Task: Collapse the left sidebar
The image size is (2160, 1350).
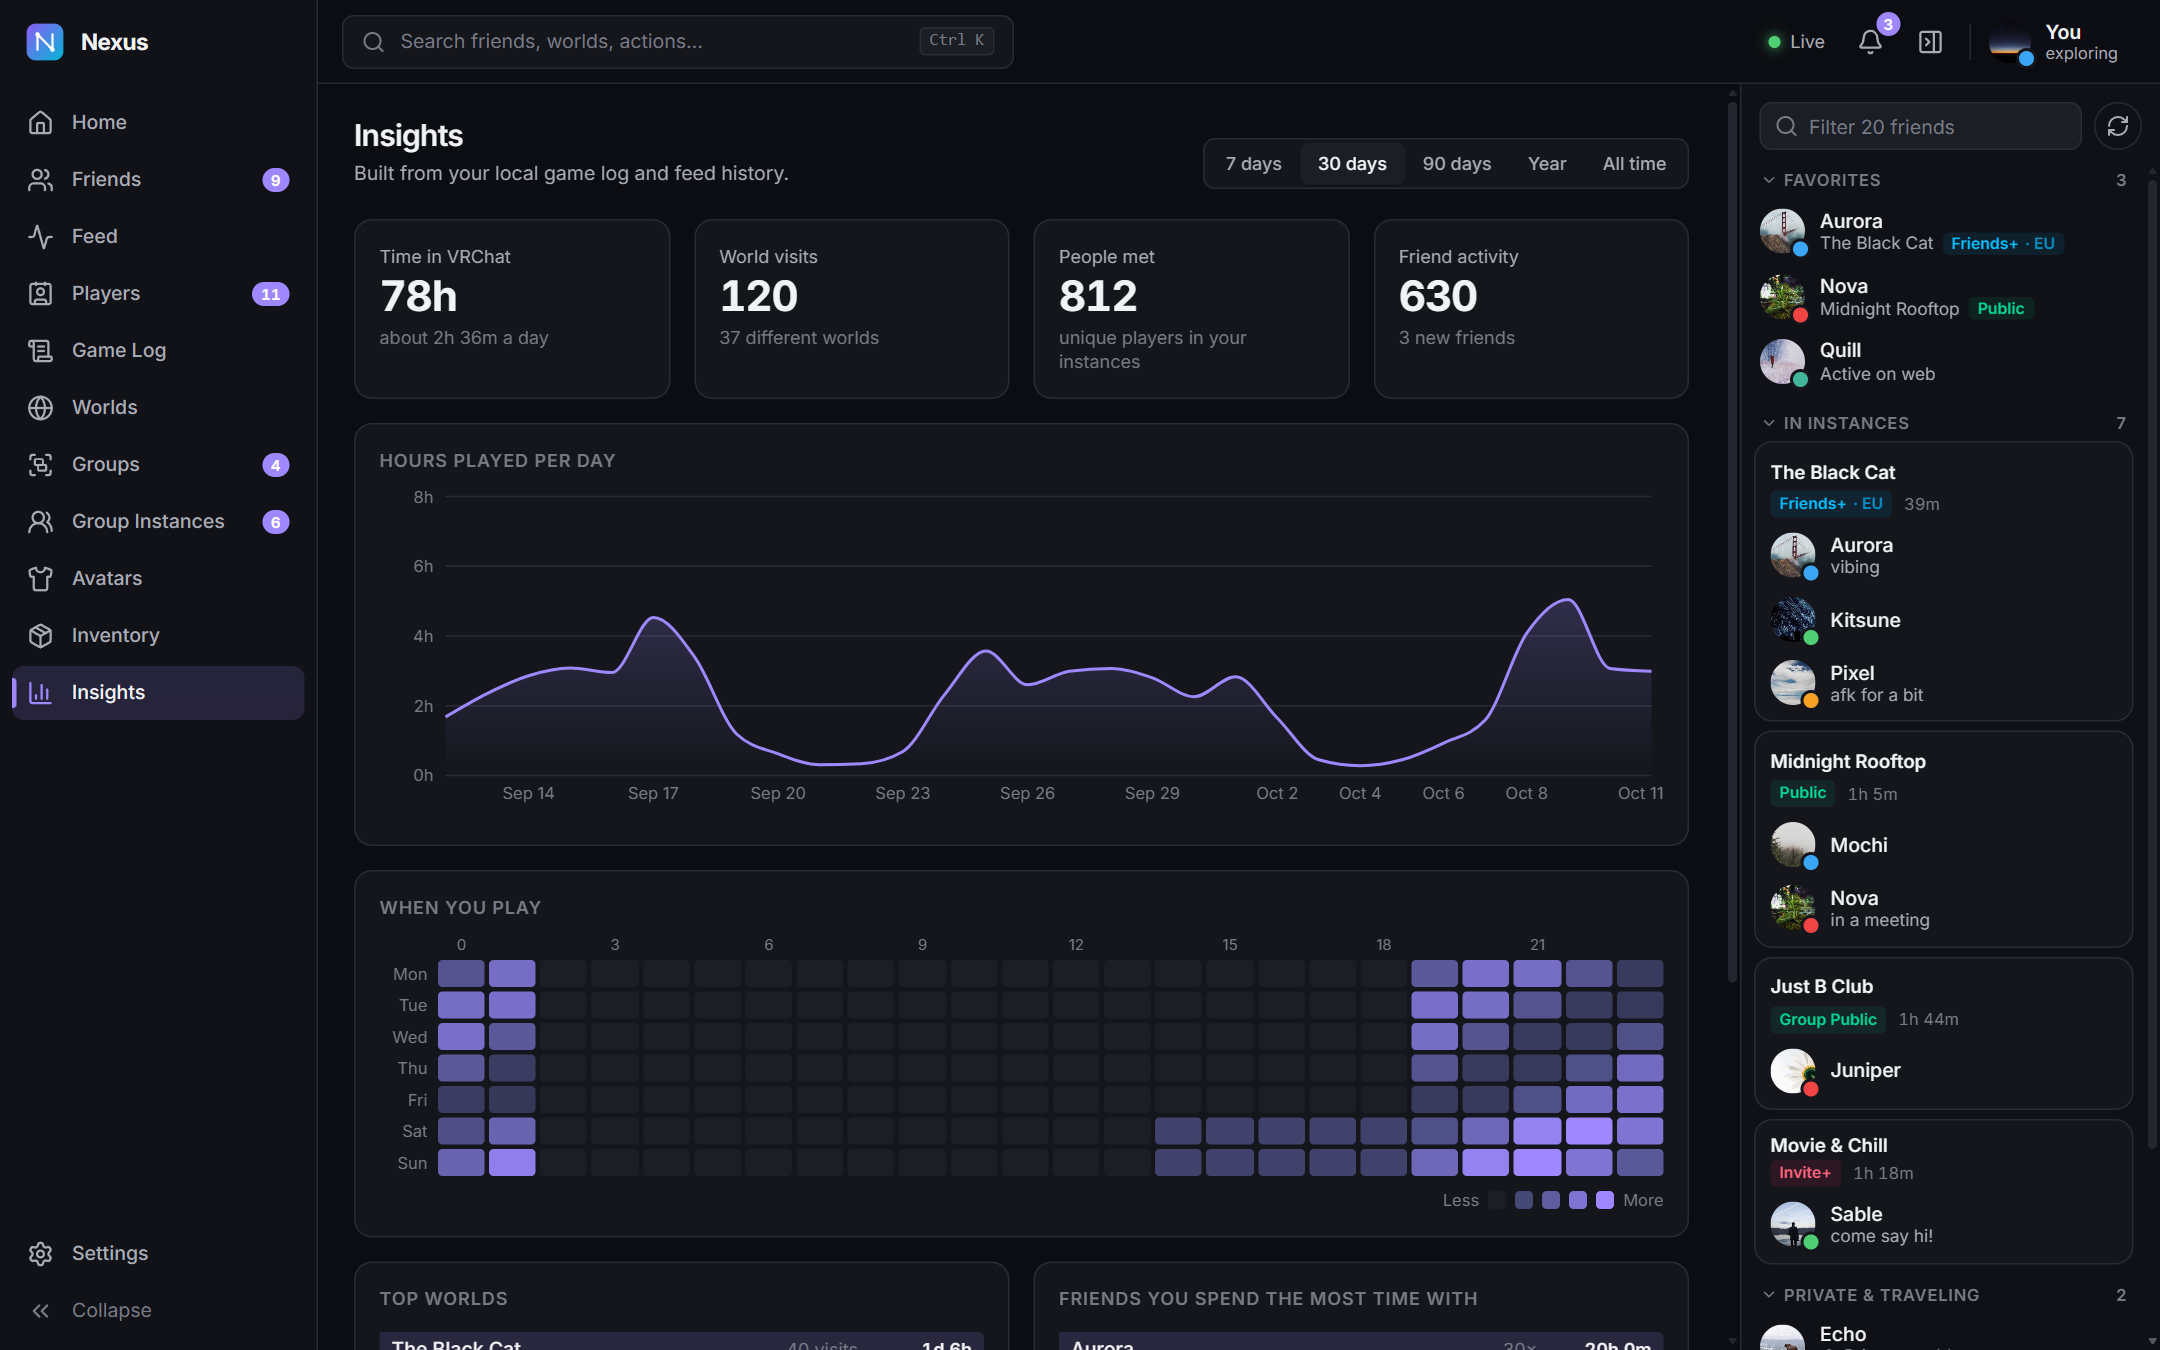Action: (158, 1310)
